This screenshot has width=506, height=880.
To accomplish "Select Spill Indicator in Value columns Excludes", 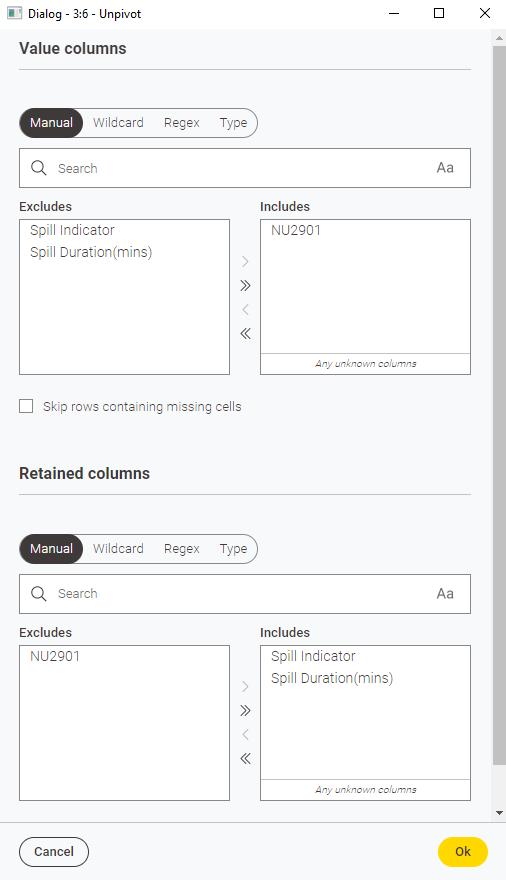I will pos(72,230).
